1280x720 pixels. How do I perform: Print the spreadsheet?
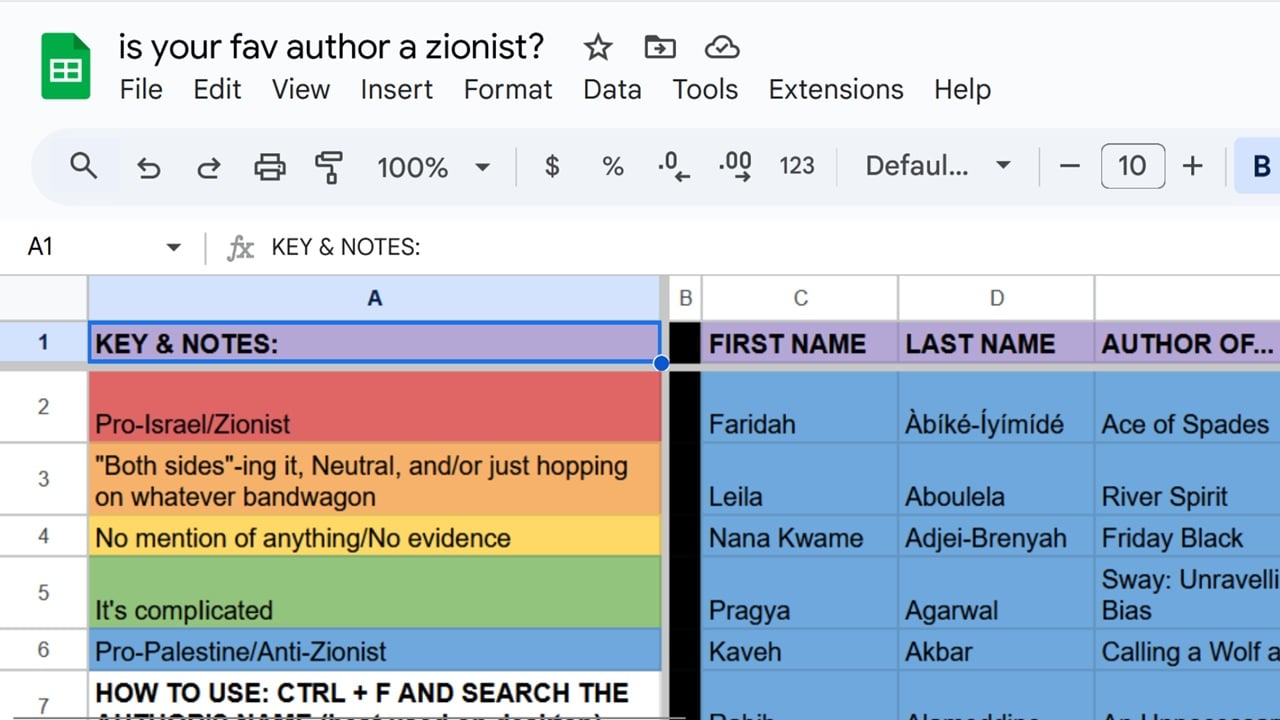click(x=269, y=167)
